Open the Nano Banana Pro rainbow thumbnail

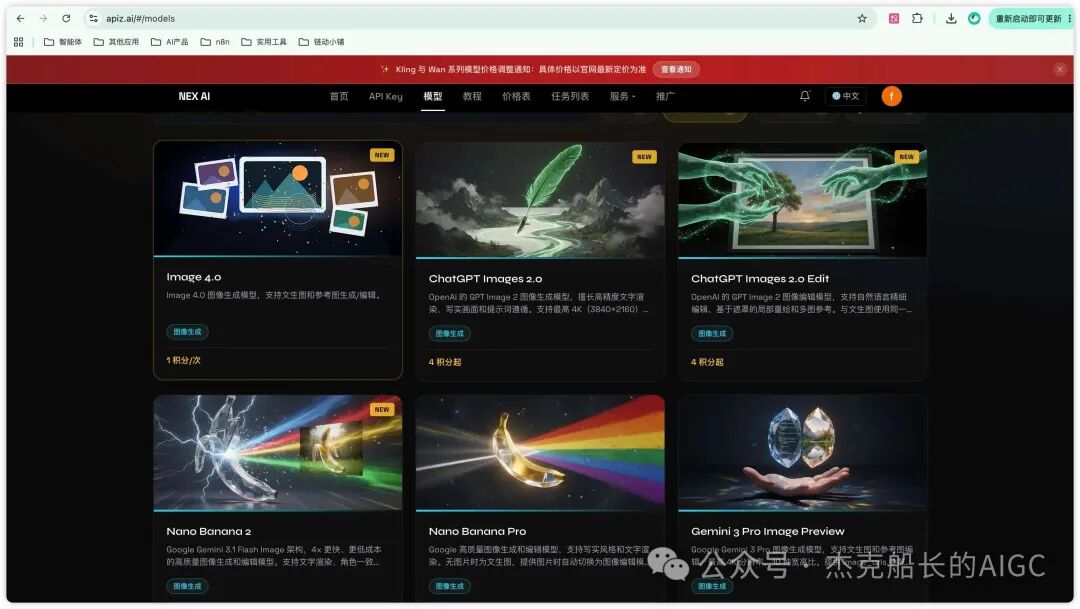click(x=540, y=453)
